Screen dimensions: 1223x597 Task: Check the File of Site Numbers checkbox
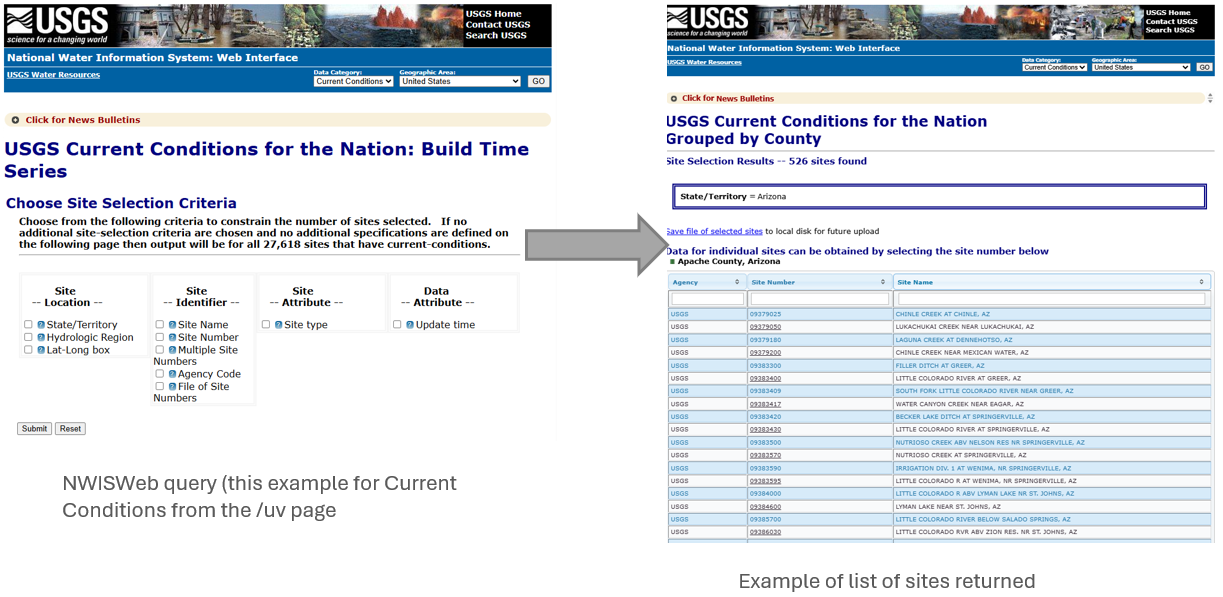(160, 386)
